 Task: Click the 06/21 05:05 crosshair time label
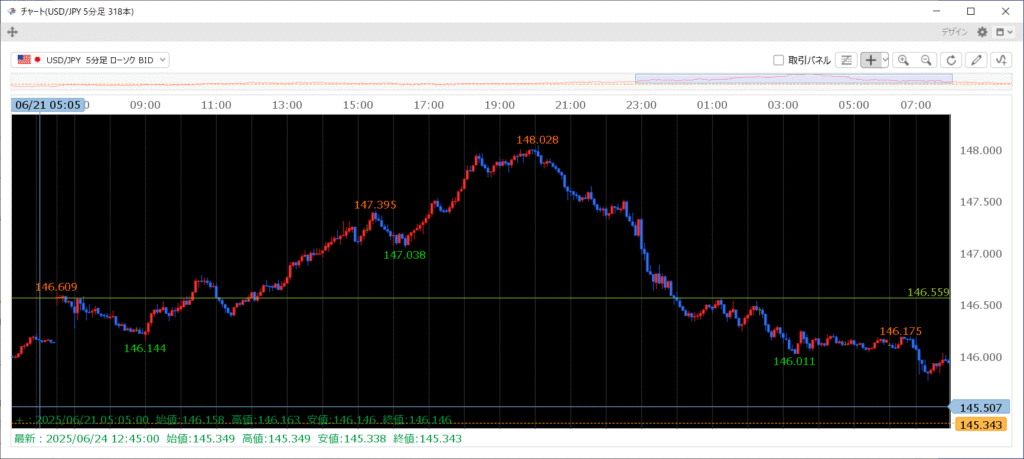pyautogui.click(x=48, y=105)
